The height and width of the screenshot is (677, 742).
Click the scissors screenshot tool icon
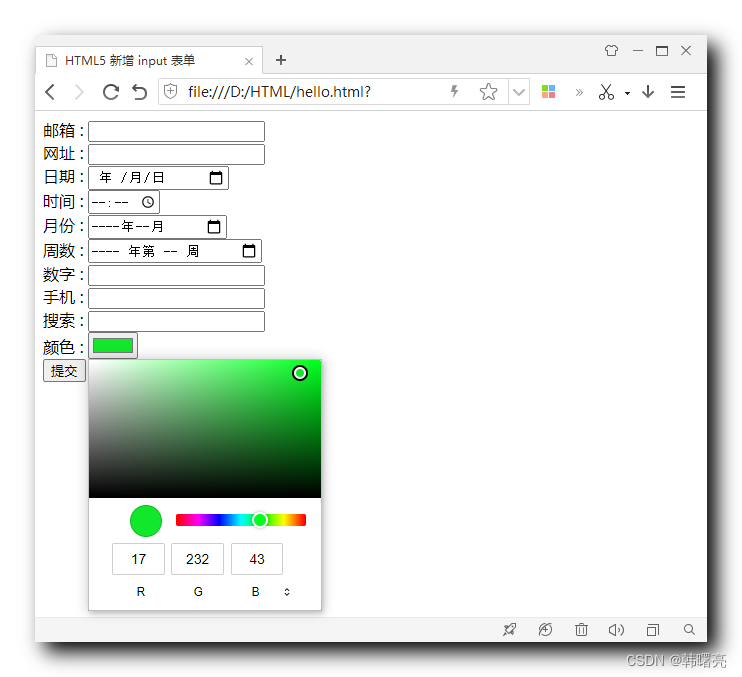pyautogui.click(x=606, y=92)
